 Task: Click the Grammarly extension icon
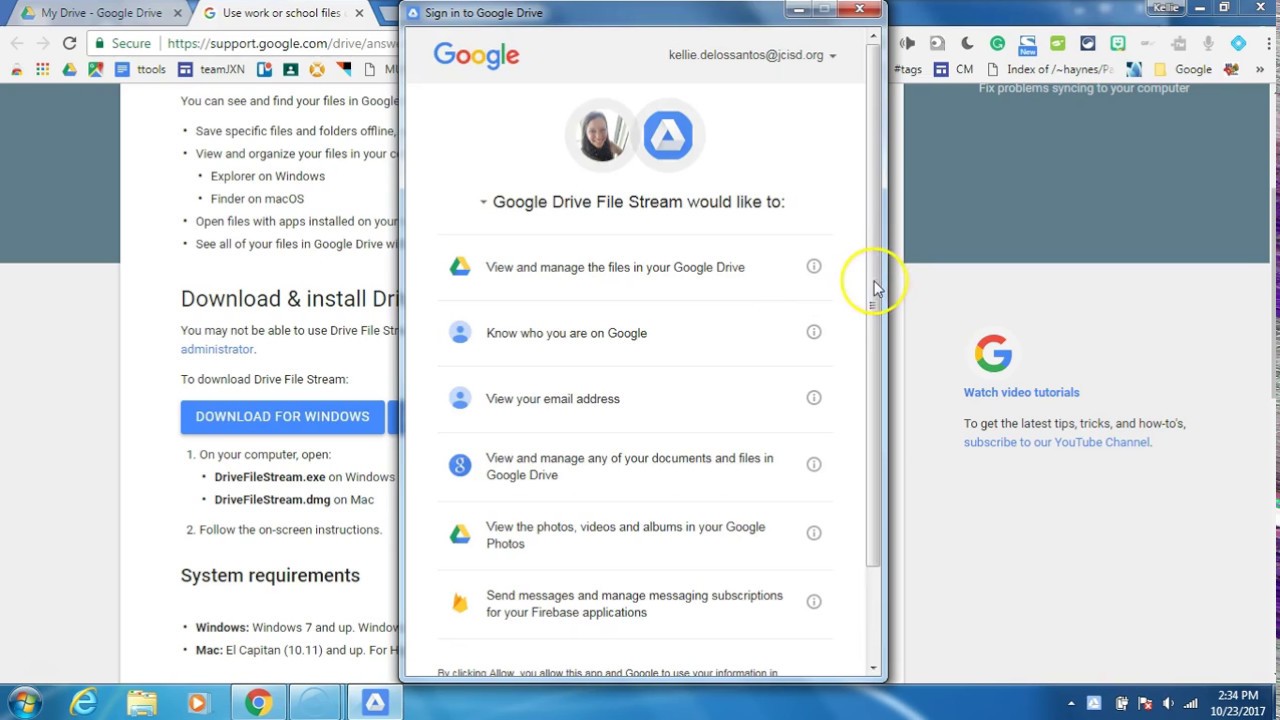pos(997,43)
